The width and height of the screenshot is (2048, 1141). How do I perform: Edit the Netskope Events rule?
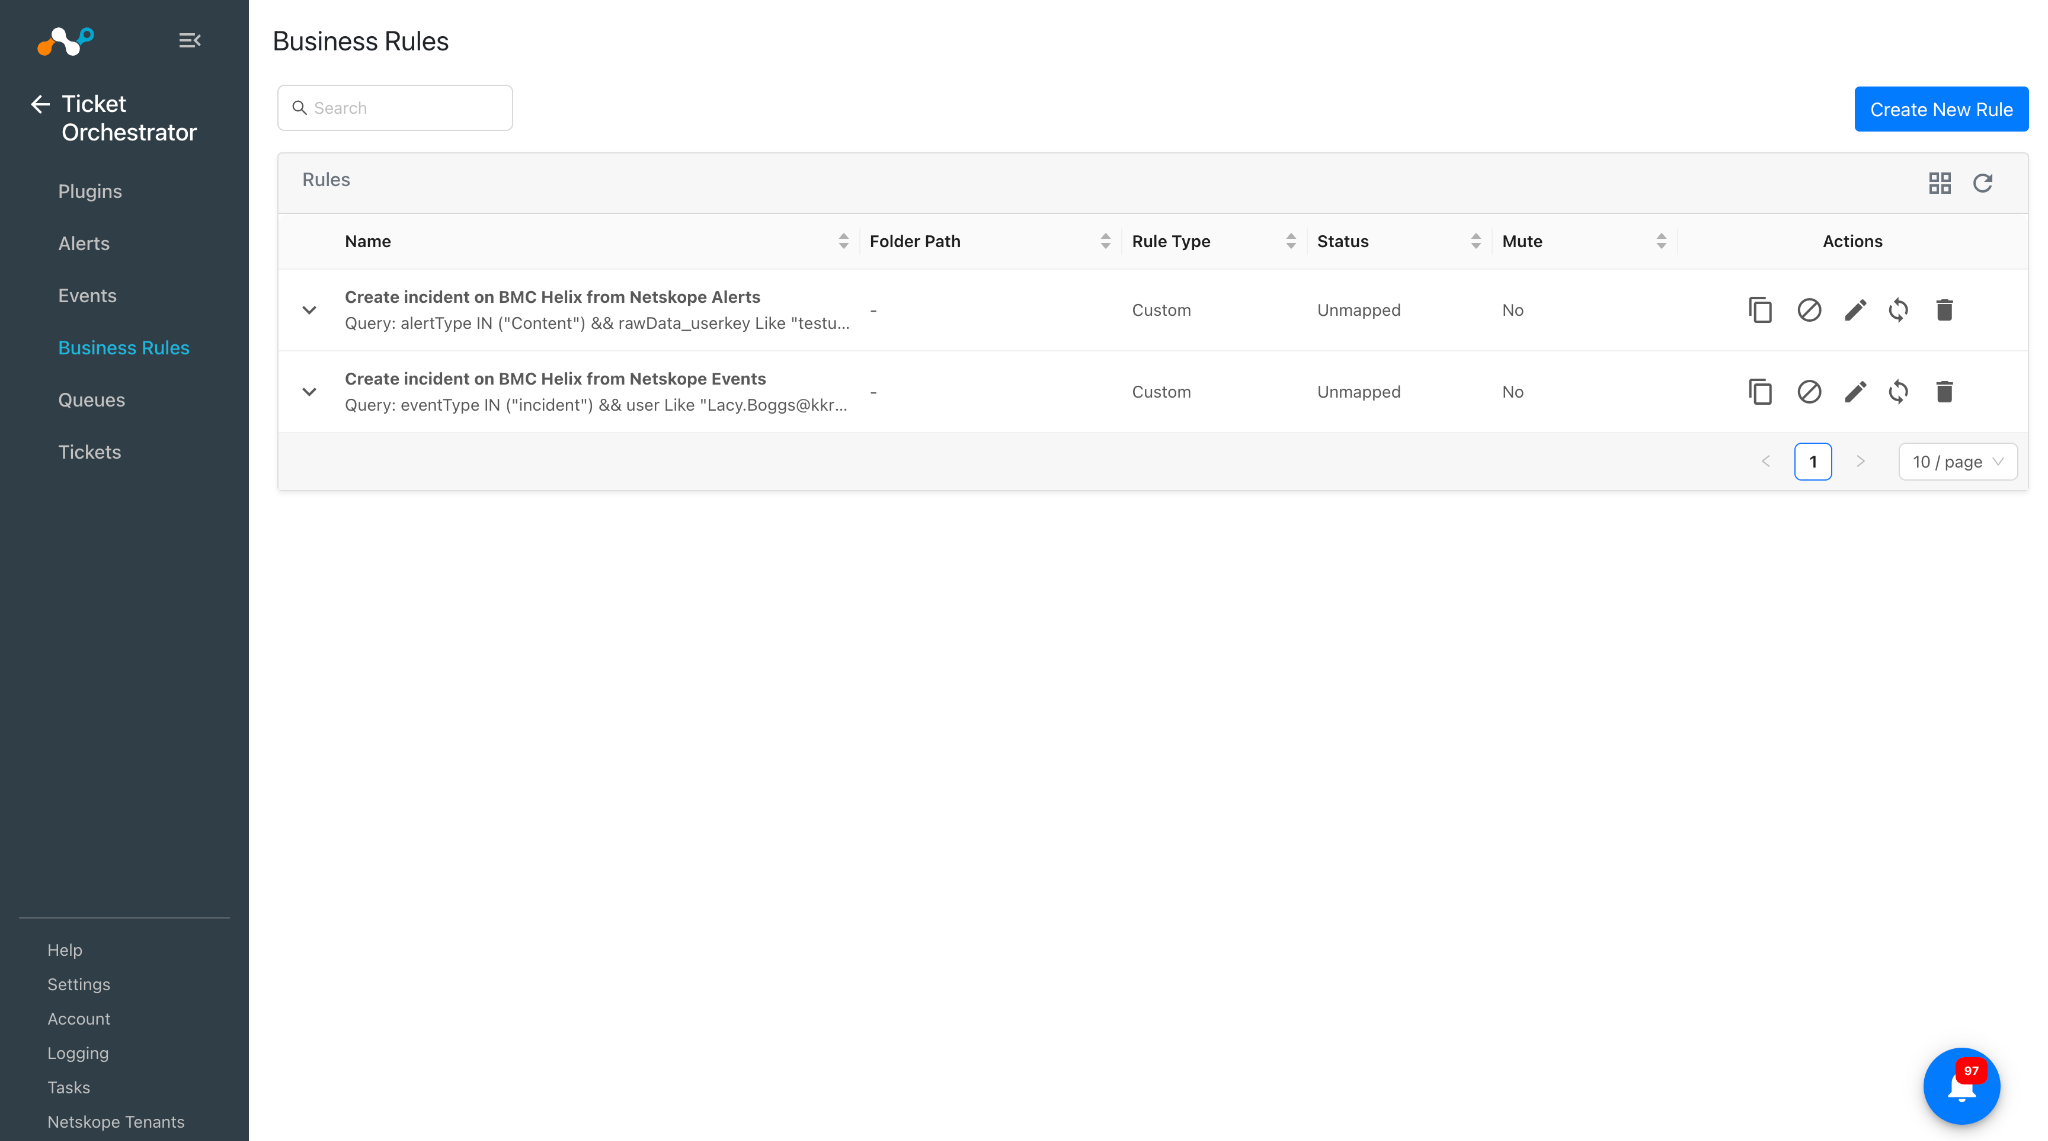[x=1855, y=392]
